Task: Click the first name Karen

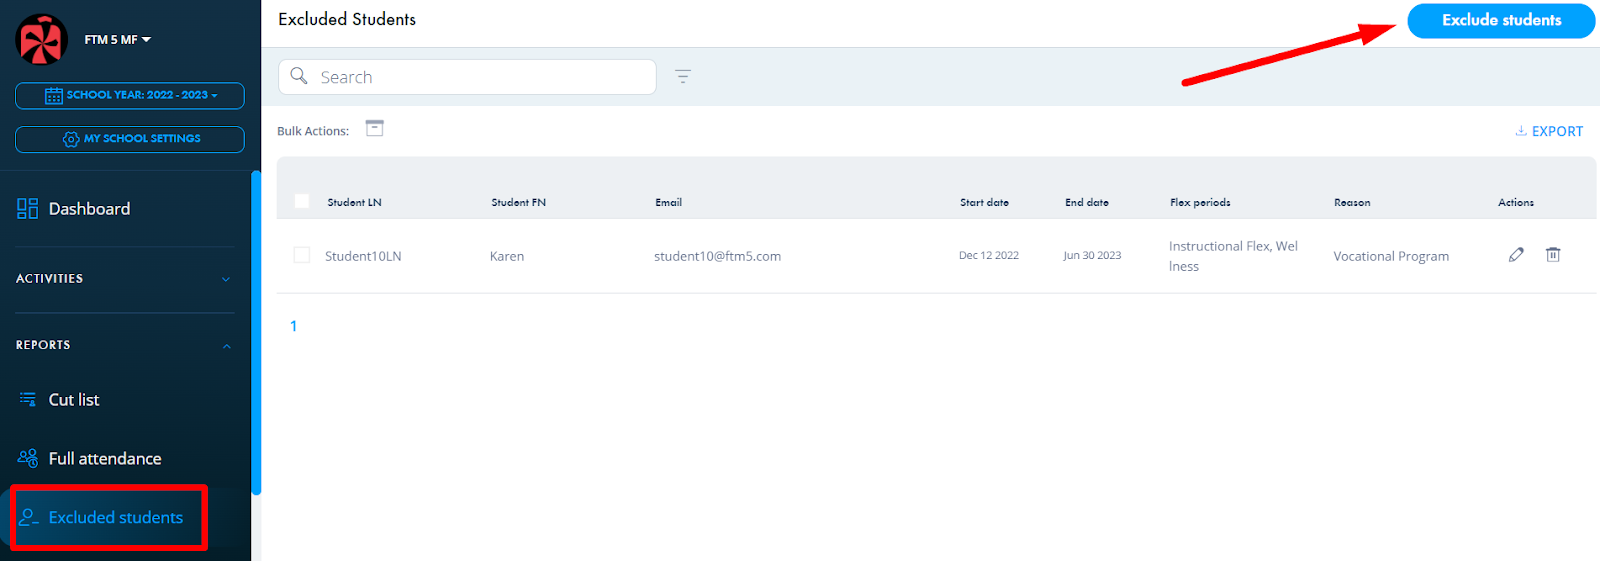Action: pyautogui.click(x=507, y=257)
